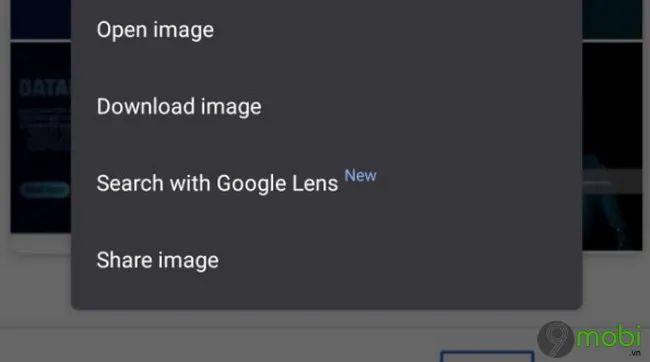This screenshot has width=650, height=362.
Task: Click the blurred teal button on left image
Action: point(45,190)
